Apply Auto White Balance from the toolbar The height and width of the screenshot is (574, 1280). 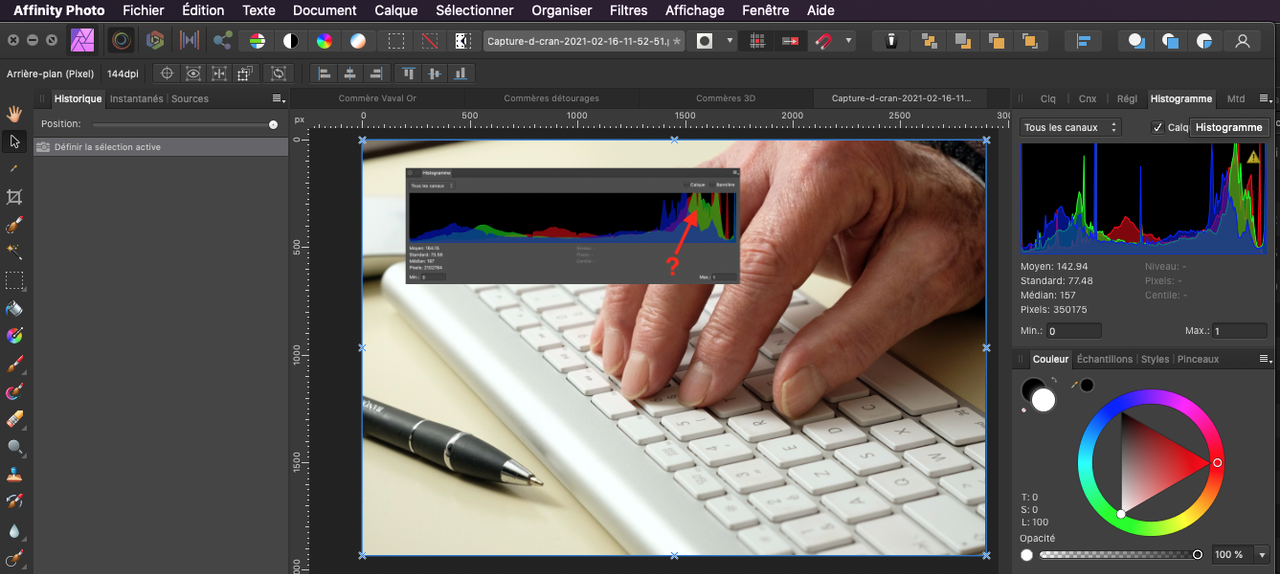[x=357, y=41]
